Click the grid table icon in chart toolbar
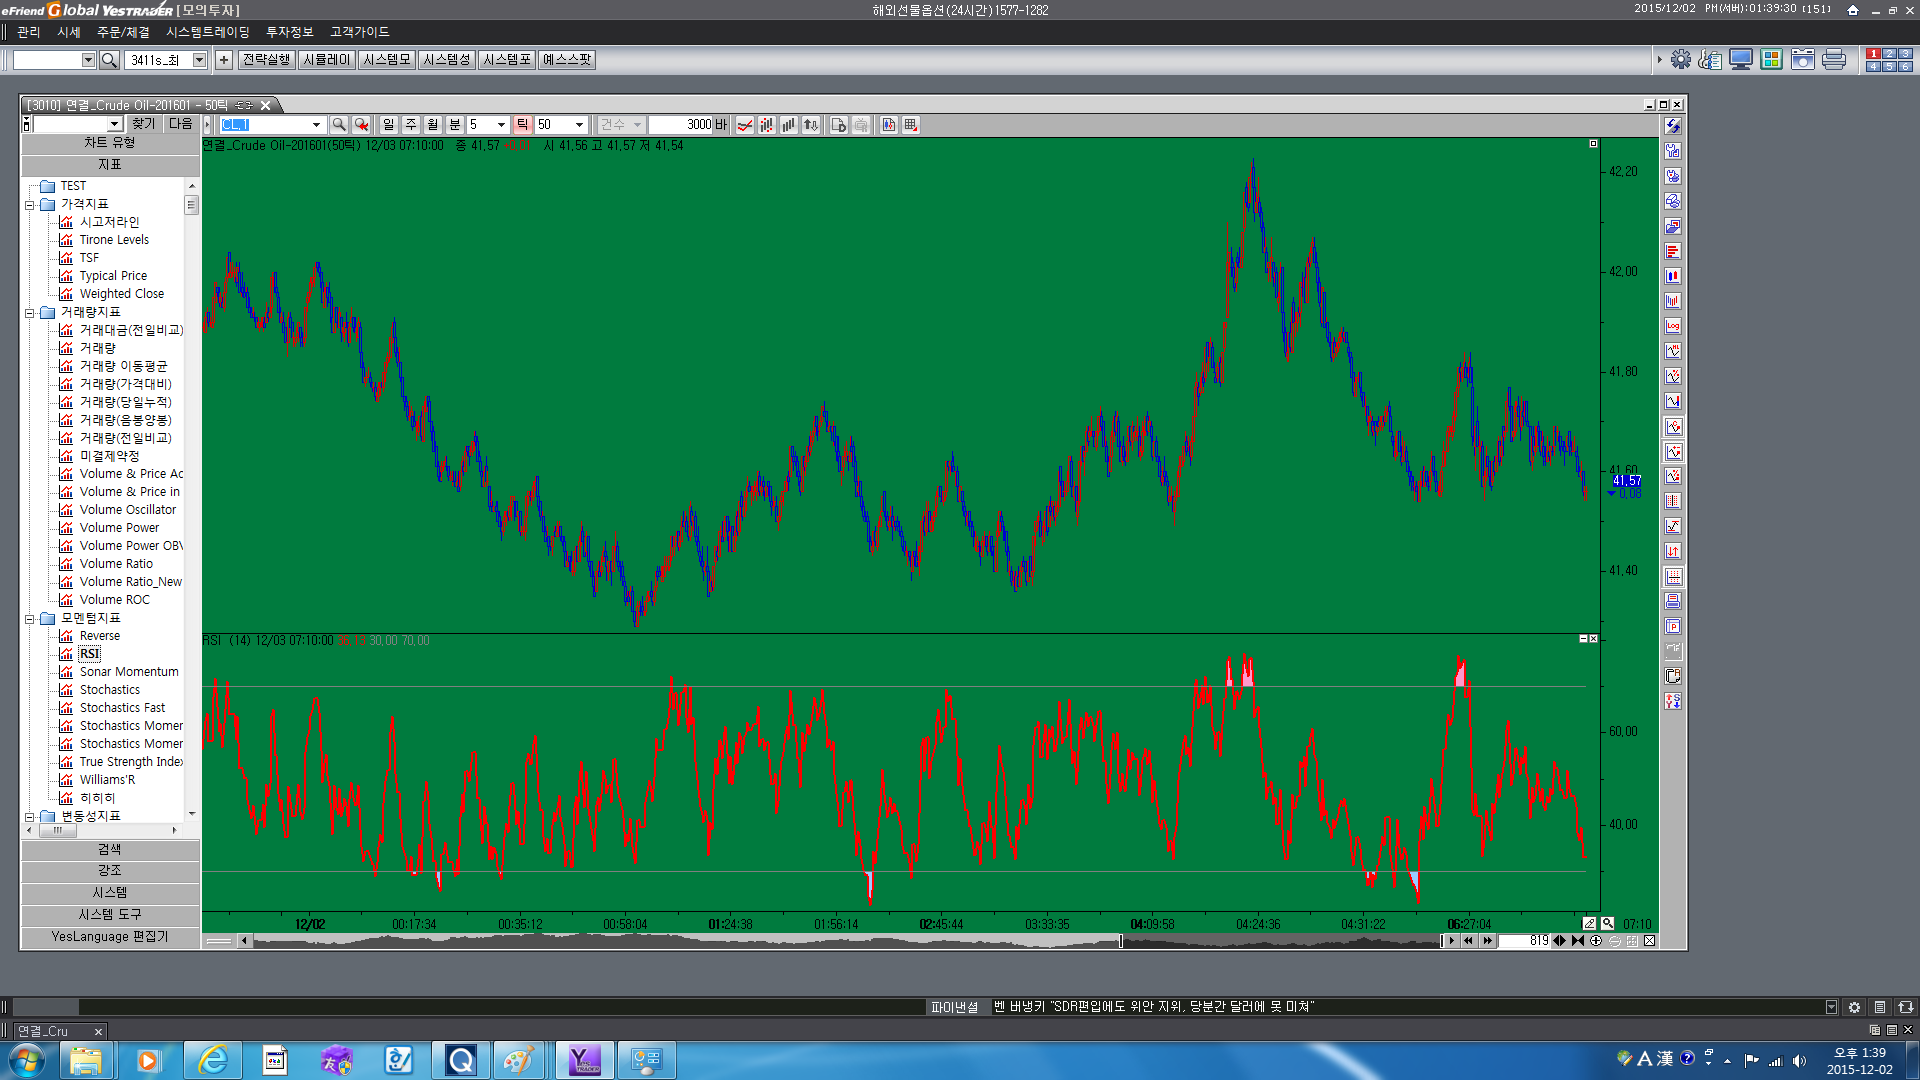Viewport: 1920px width, 1080px height. [911, 125]
